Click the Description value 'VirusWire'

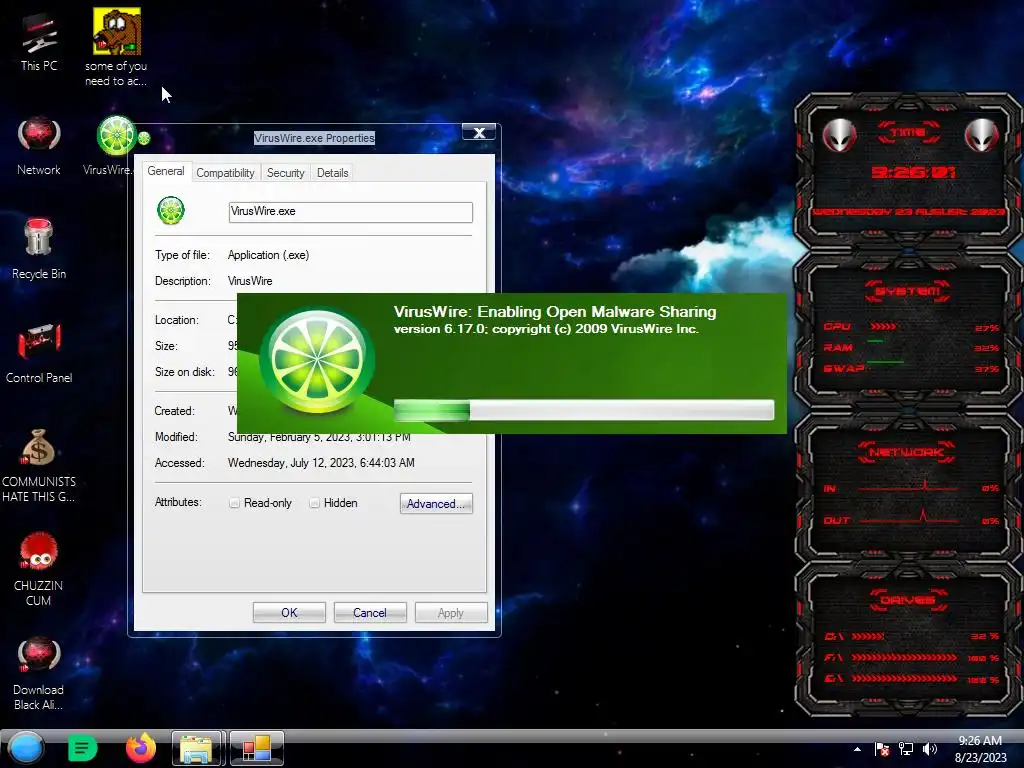(x=250, y=281)
